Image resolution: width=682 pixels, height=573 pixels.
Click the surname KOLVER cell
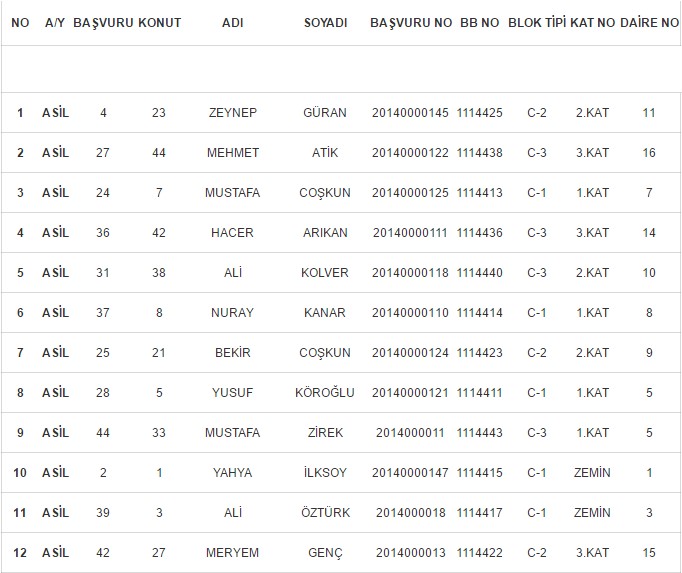(326, 273)
